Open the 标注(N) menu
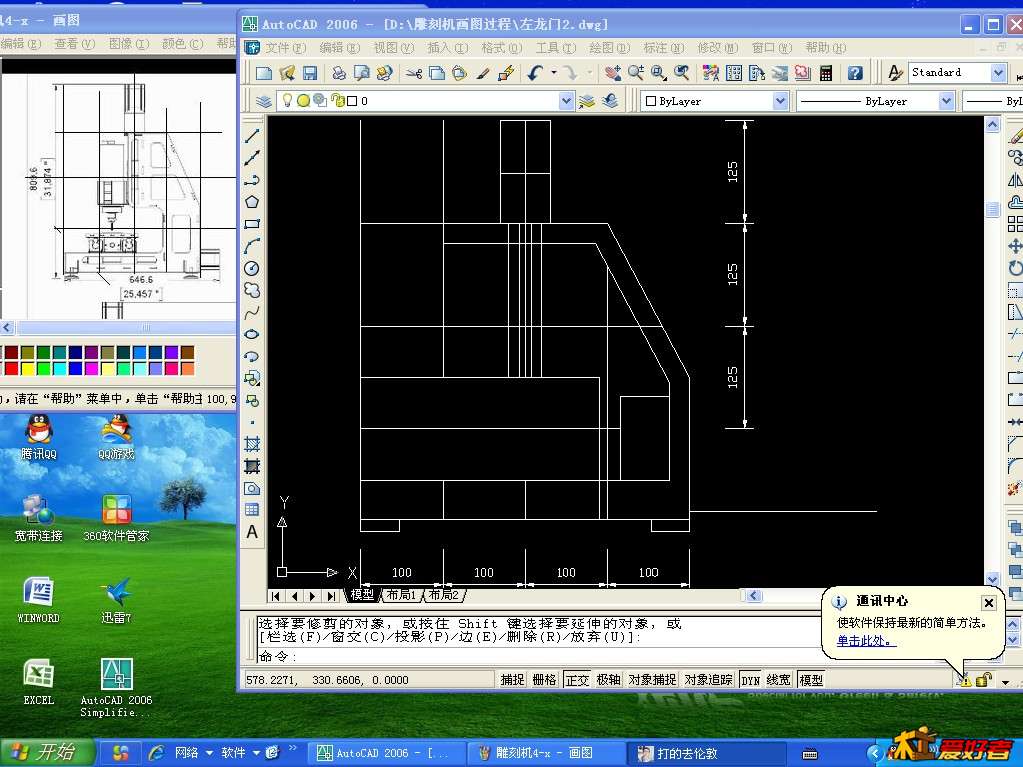The height and width of the screenshot is (767, 1023). 664,48
